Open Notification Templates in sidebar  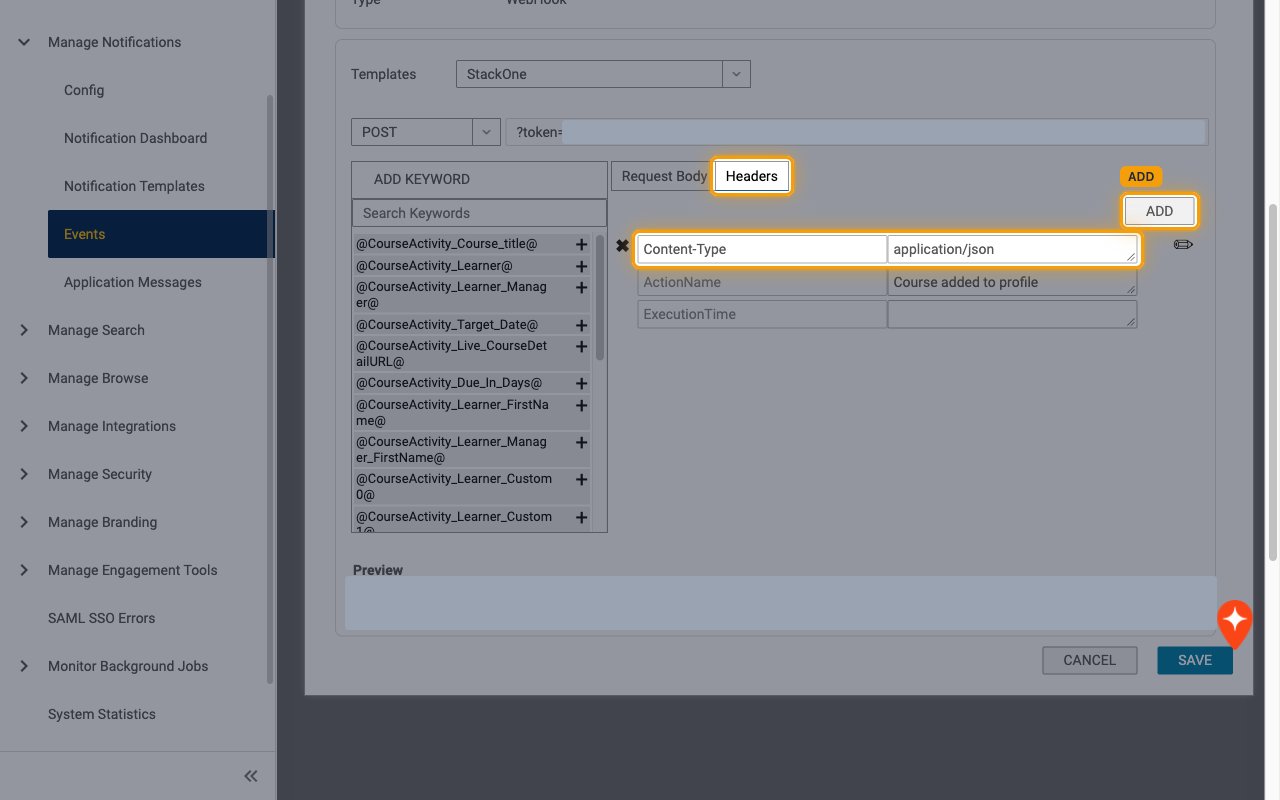tap(134, 186)
